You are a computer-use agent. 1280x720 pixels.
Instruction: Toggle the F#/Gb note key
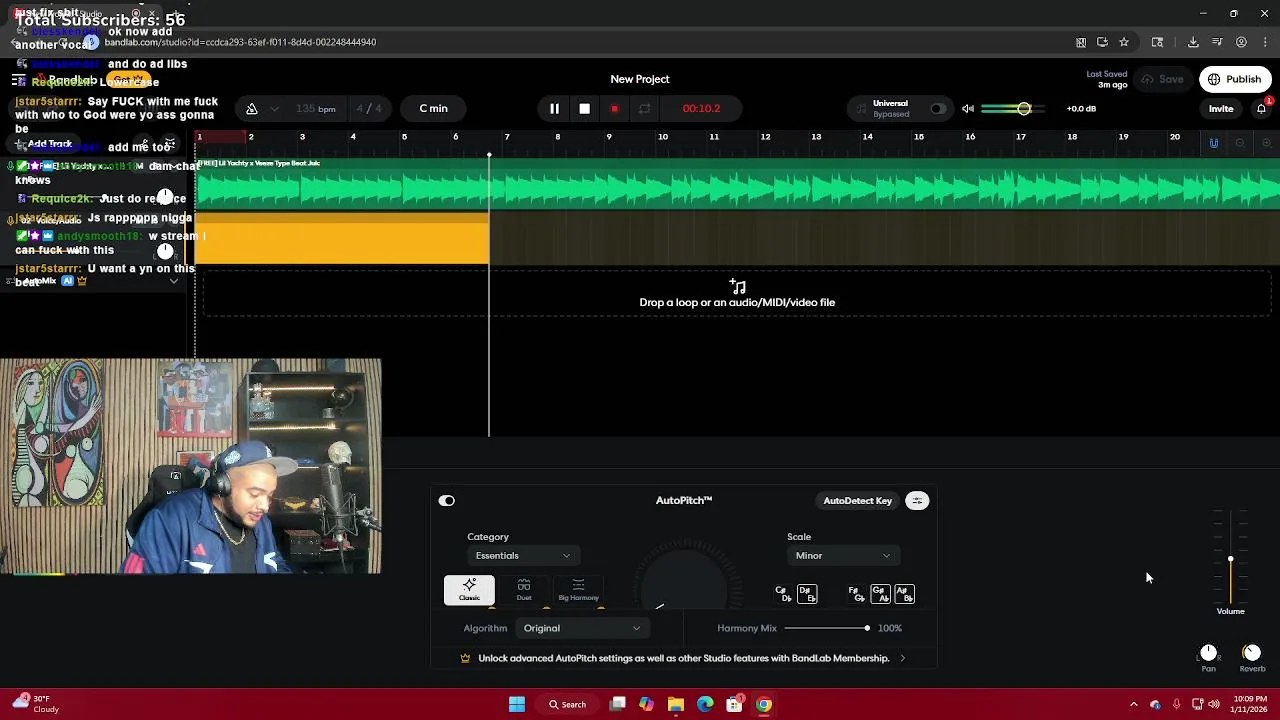coord(856,594)
